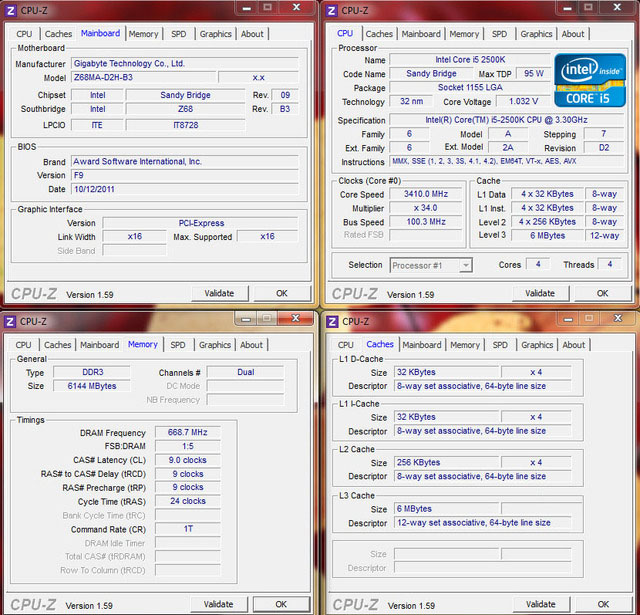This screenshot has width=640, height=615.
Task: Open Memory tab in Caches window
Action: pyautogui.click(x=465, y=345)
